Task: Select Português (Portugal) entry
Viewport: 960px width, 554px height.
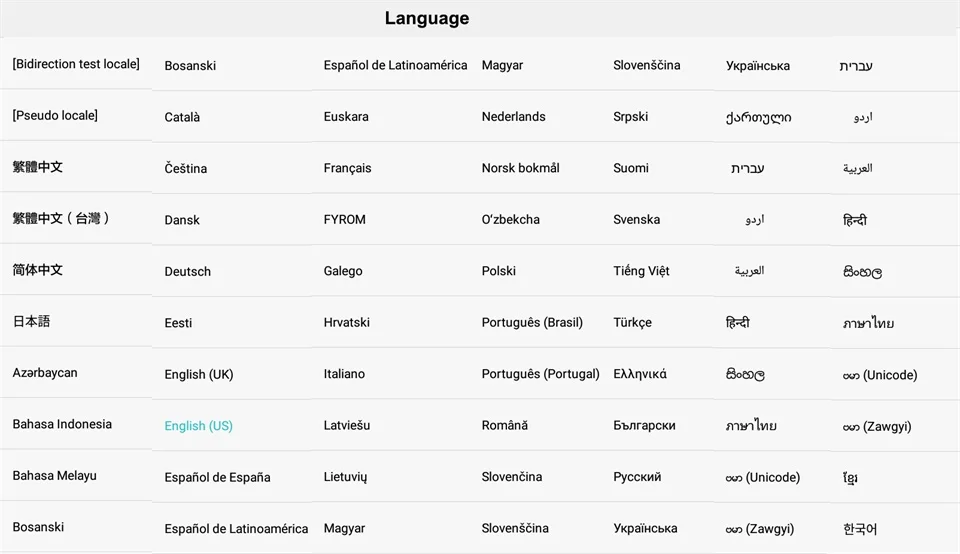Action: tap(540, 374)
